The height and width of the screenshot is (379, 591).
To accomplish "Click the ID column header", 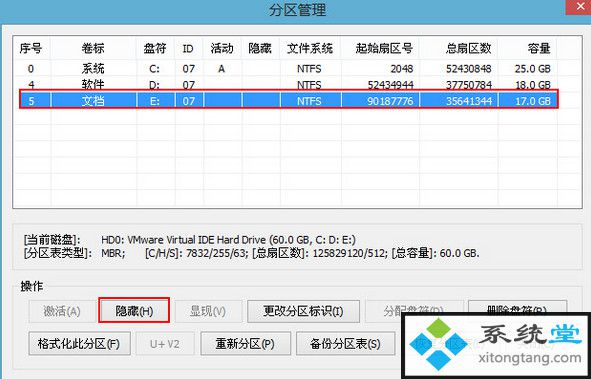I will (188, 48).
